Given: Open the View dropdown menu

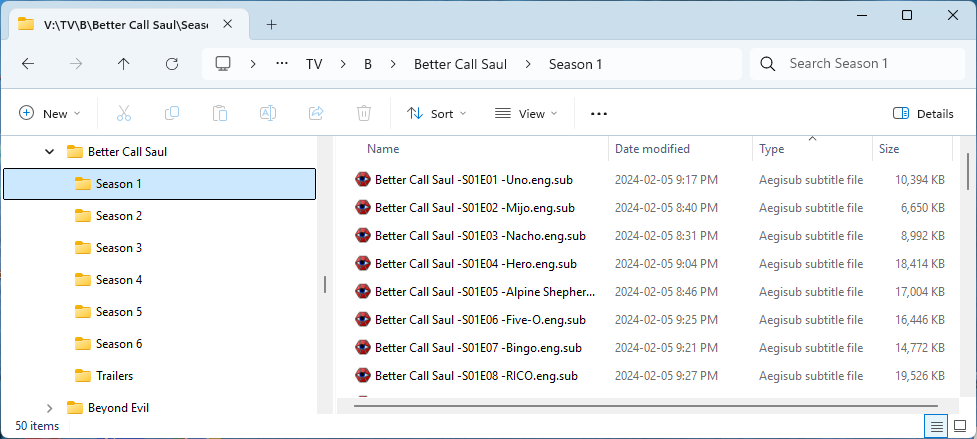Looking at the screenshot, I should [526, 113].
